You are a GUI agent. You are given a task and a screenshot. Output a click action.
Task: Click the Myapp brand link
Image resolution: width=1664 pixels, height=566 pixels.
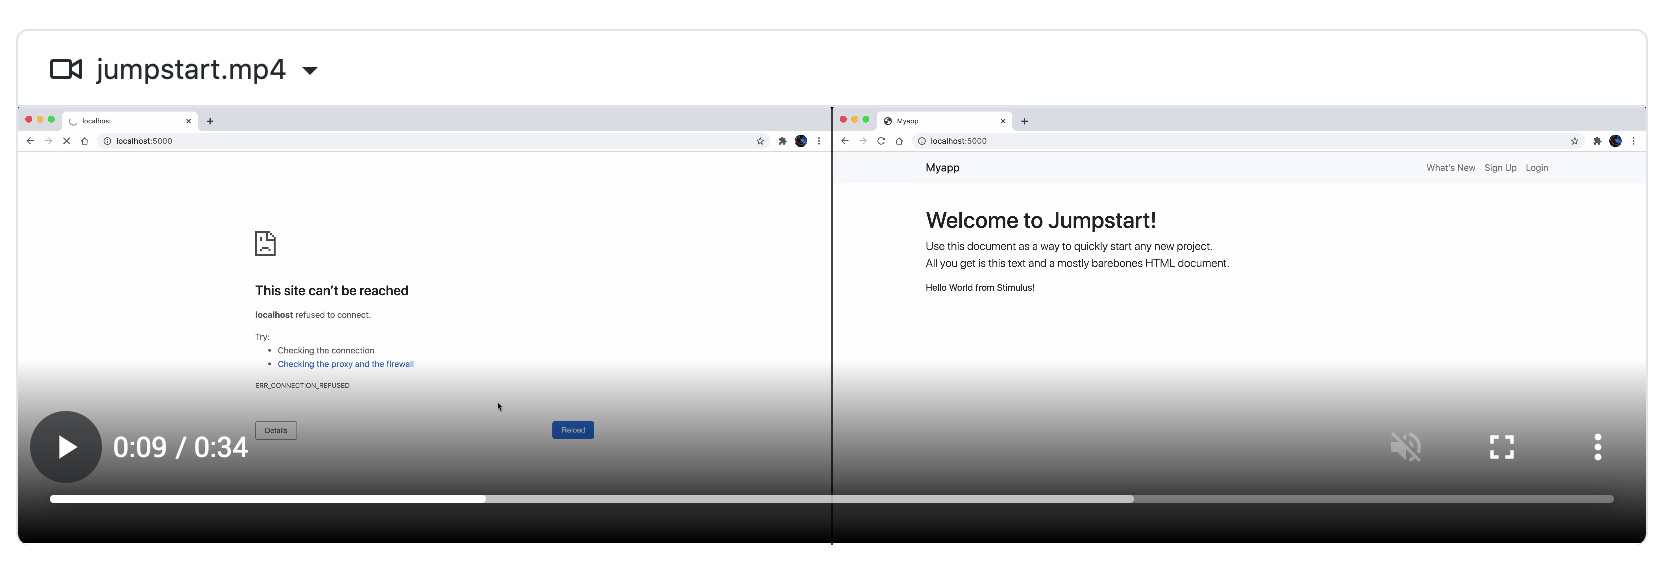[942, 168]
